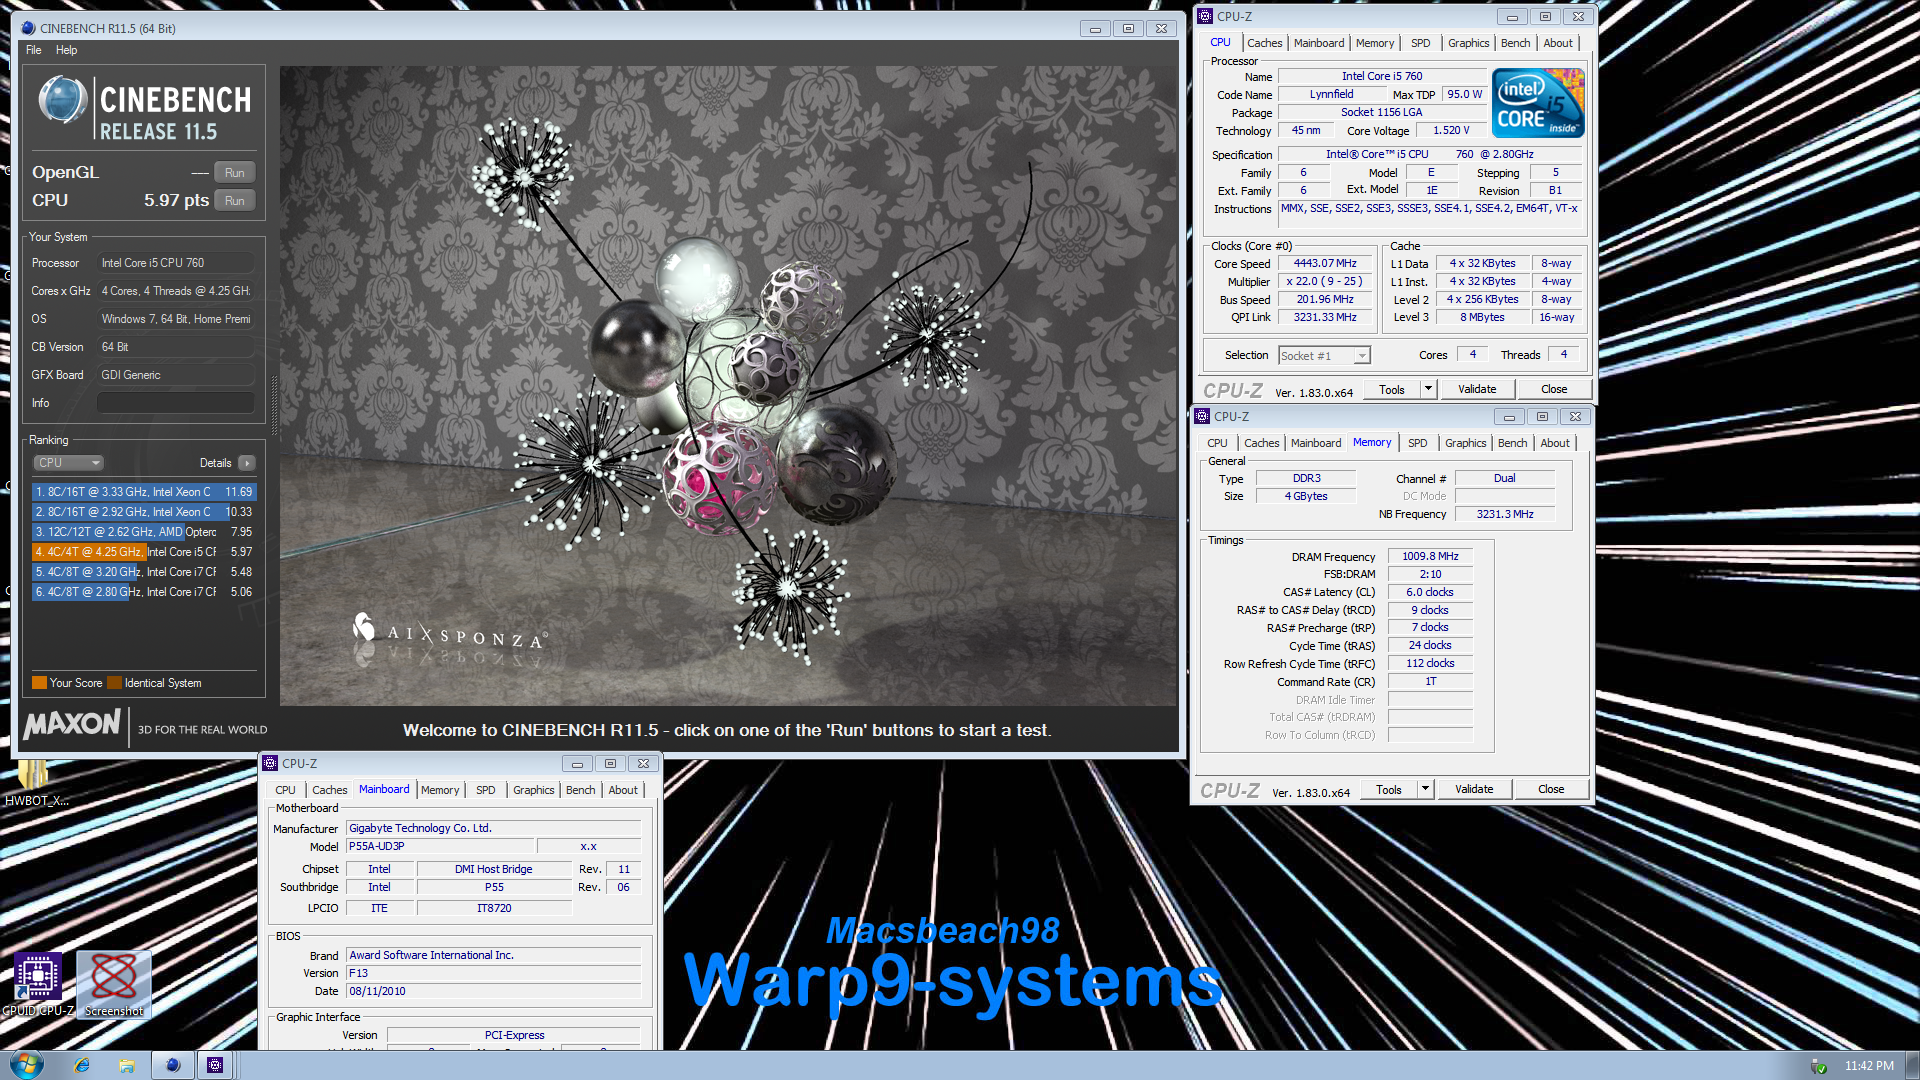Click the taskbar clock showing 11:42 PM
The height and width of the screenshot is (1080, 1920).
(x=1869, y=1066)
